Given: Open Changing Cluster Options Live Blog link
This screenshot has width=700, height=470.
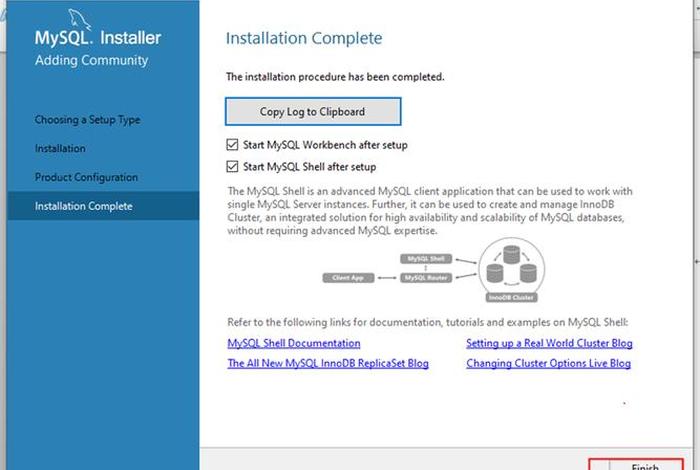Looking at the screenshot, I should click(548, 363).
